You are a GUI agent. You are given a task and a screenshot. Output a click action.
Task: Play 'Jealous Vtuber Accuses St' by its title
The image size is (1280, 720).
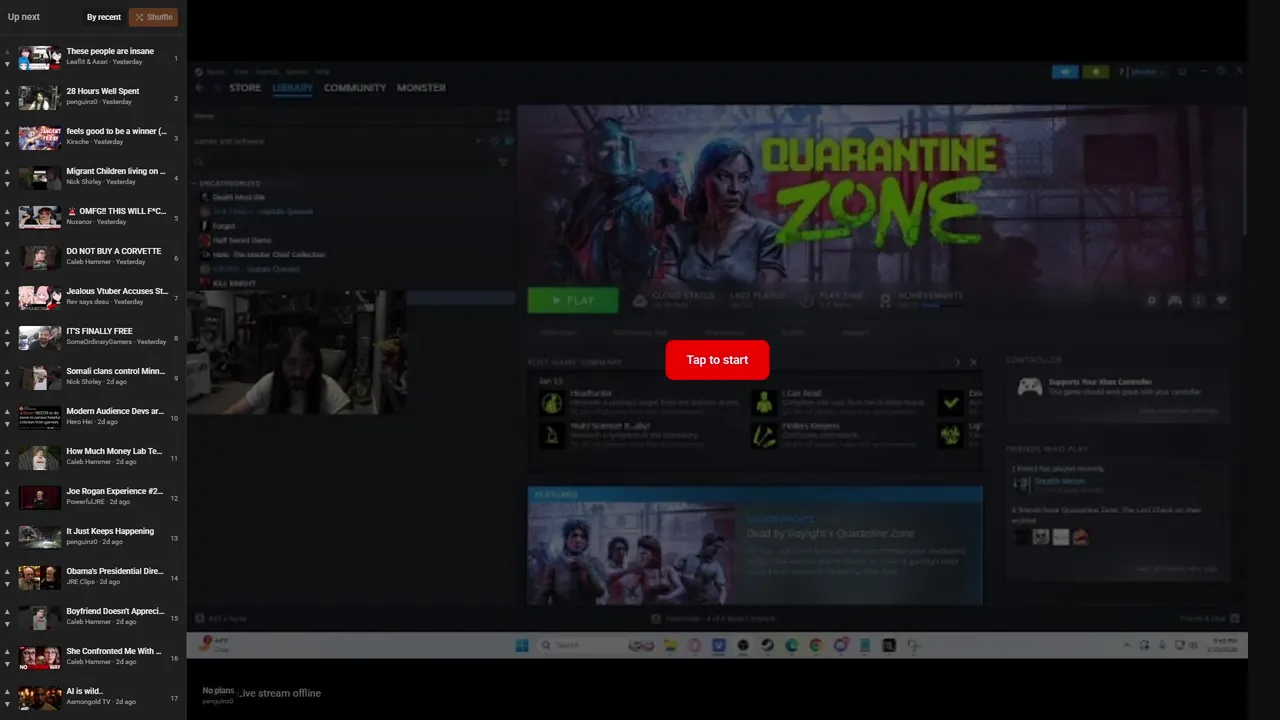[x=117, y=291]
